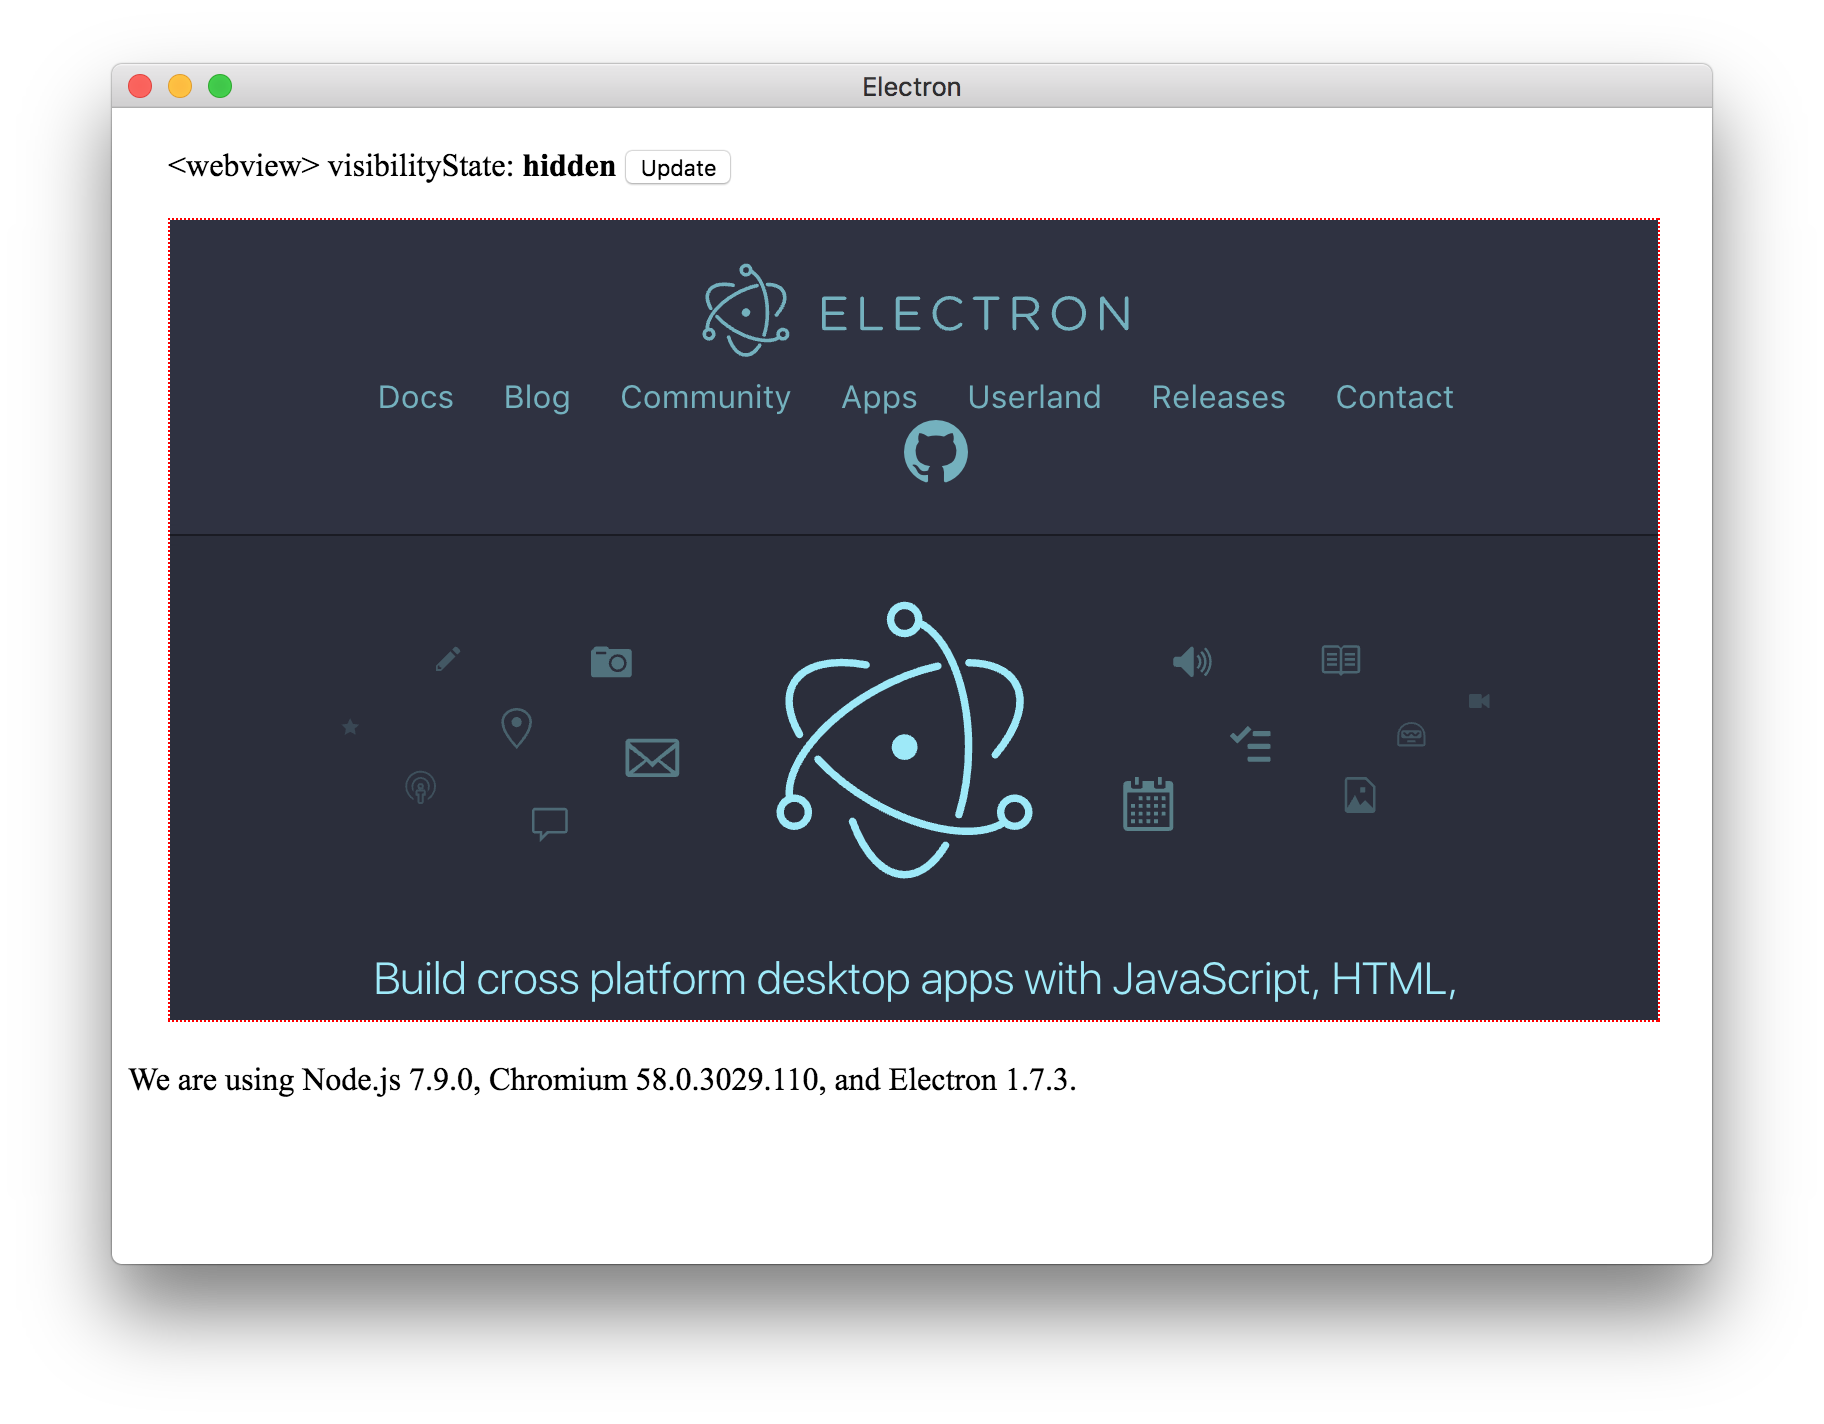Close the Electron window with red button
Image resolution: width=1824 pixels, height=1424 pixels.
click(140, 86)
